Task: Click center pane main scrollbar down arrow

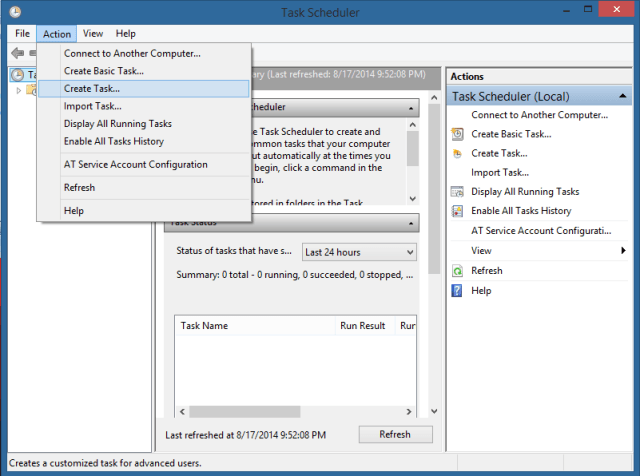Action: 434,411
